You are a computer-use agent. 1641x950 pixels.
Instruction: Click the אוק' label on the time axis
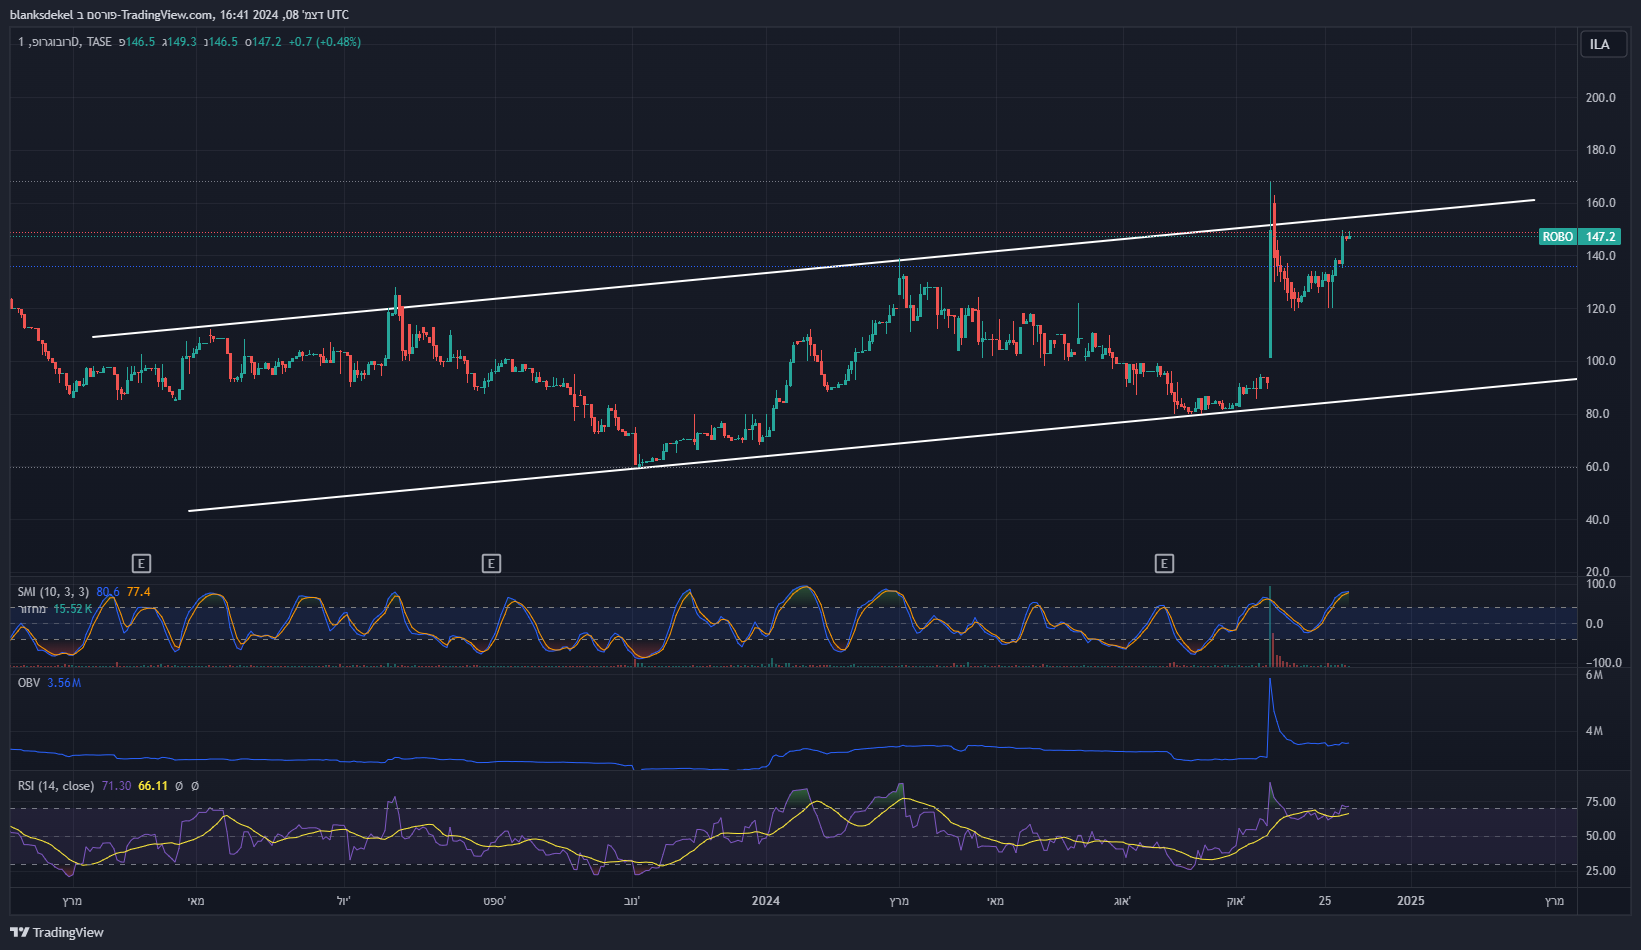[x=1236, y=901]
